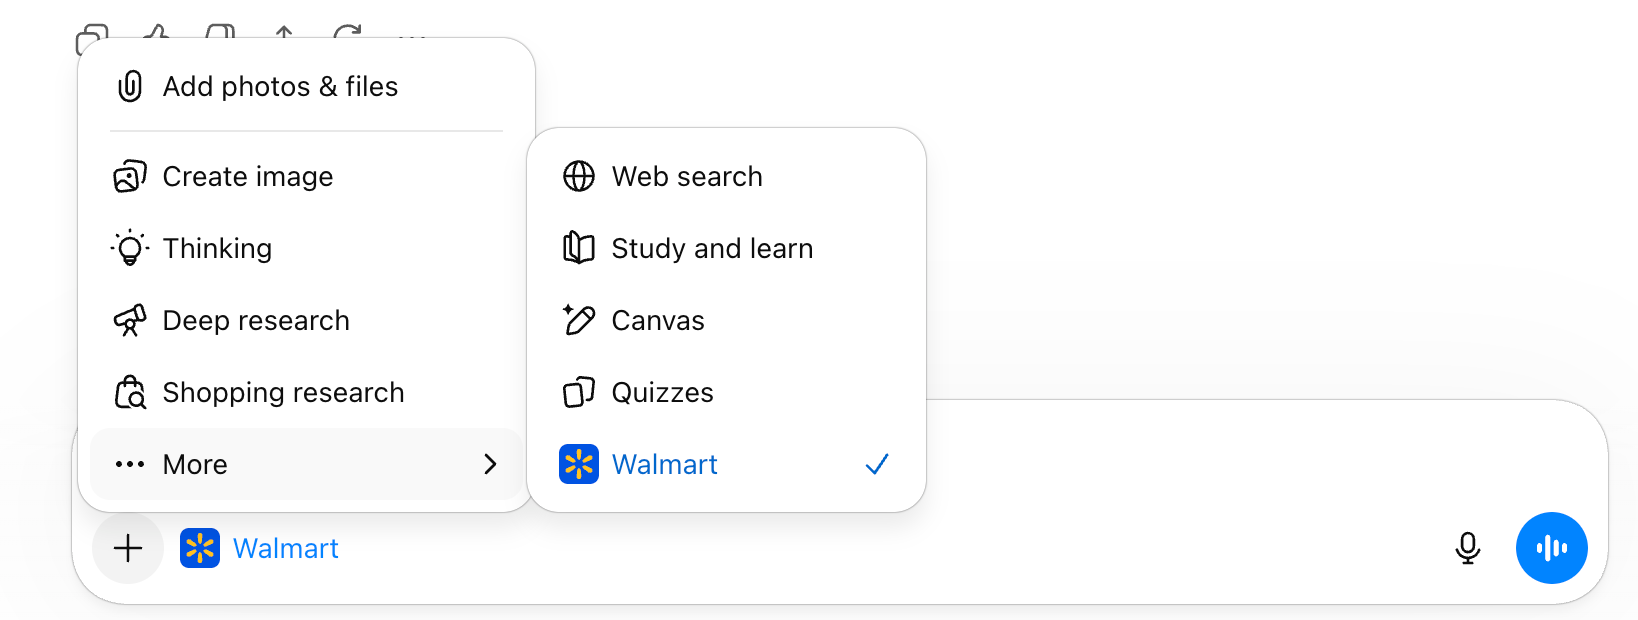Click the Web search globe icon
The image size is (1638, 620).
pyautogui.click(x=579, y=177)
